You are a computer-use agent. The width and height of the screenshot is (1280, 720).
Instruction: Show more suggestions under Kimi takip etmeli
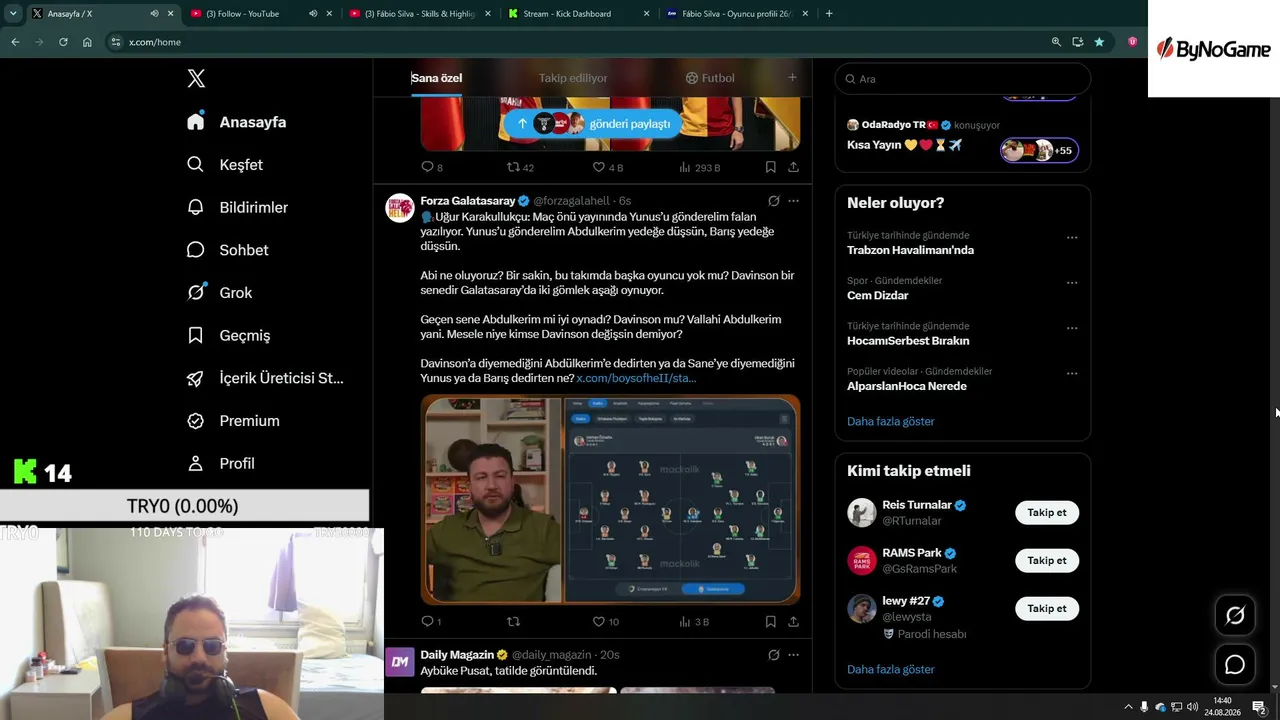click(891, 669)
